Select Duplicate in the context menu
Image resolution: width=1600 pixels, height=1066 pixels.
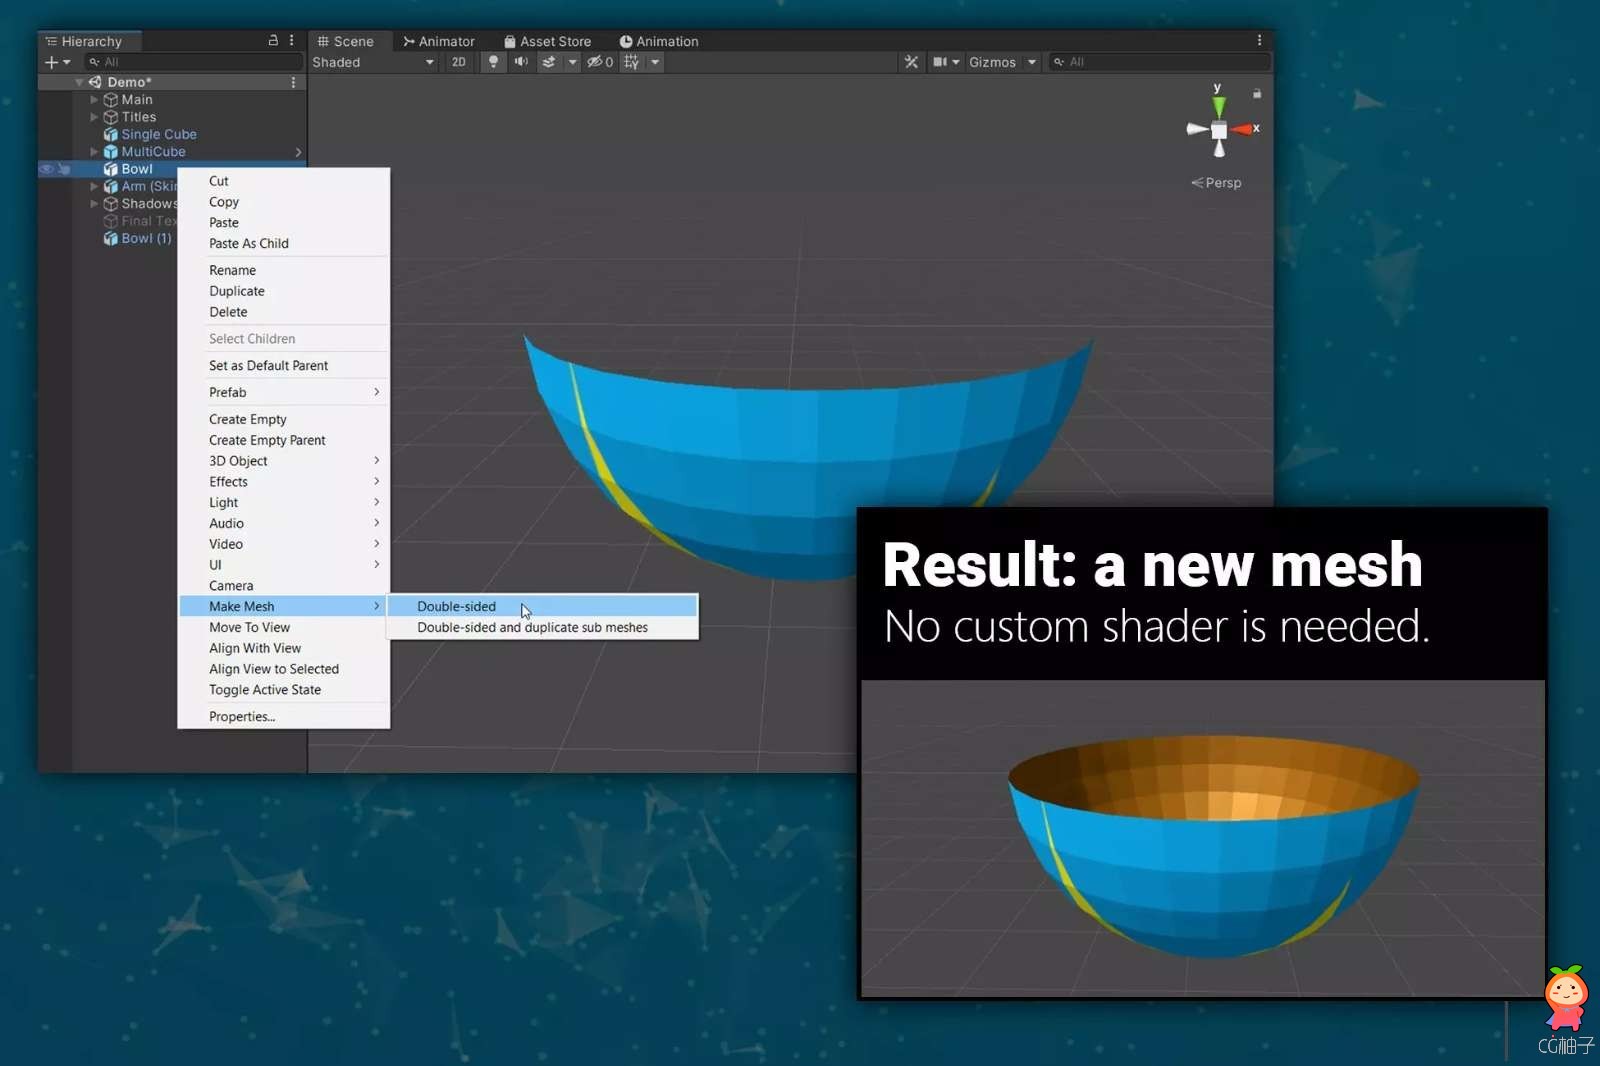(237, 291)
